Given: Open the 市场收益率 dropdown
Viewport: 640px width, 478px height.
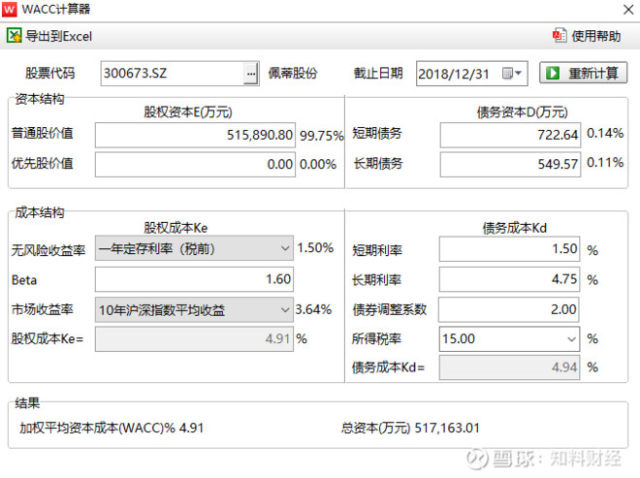Looking at the screenshot, I should pyautogui.click(x=194, y=310).
